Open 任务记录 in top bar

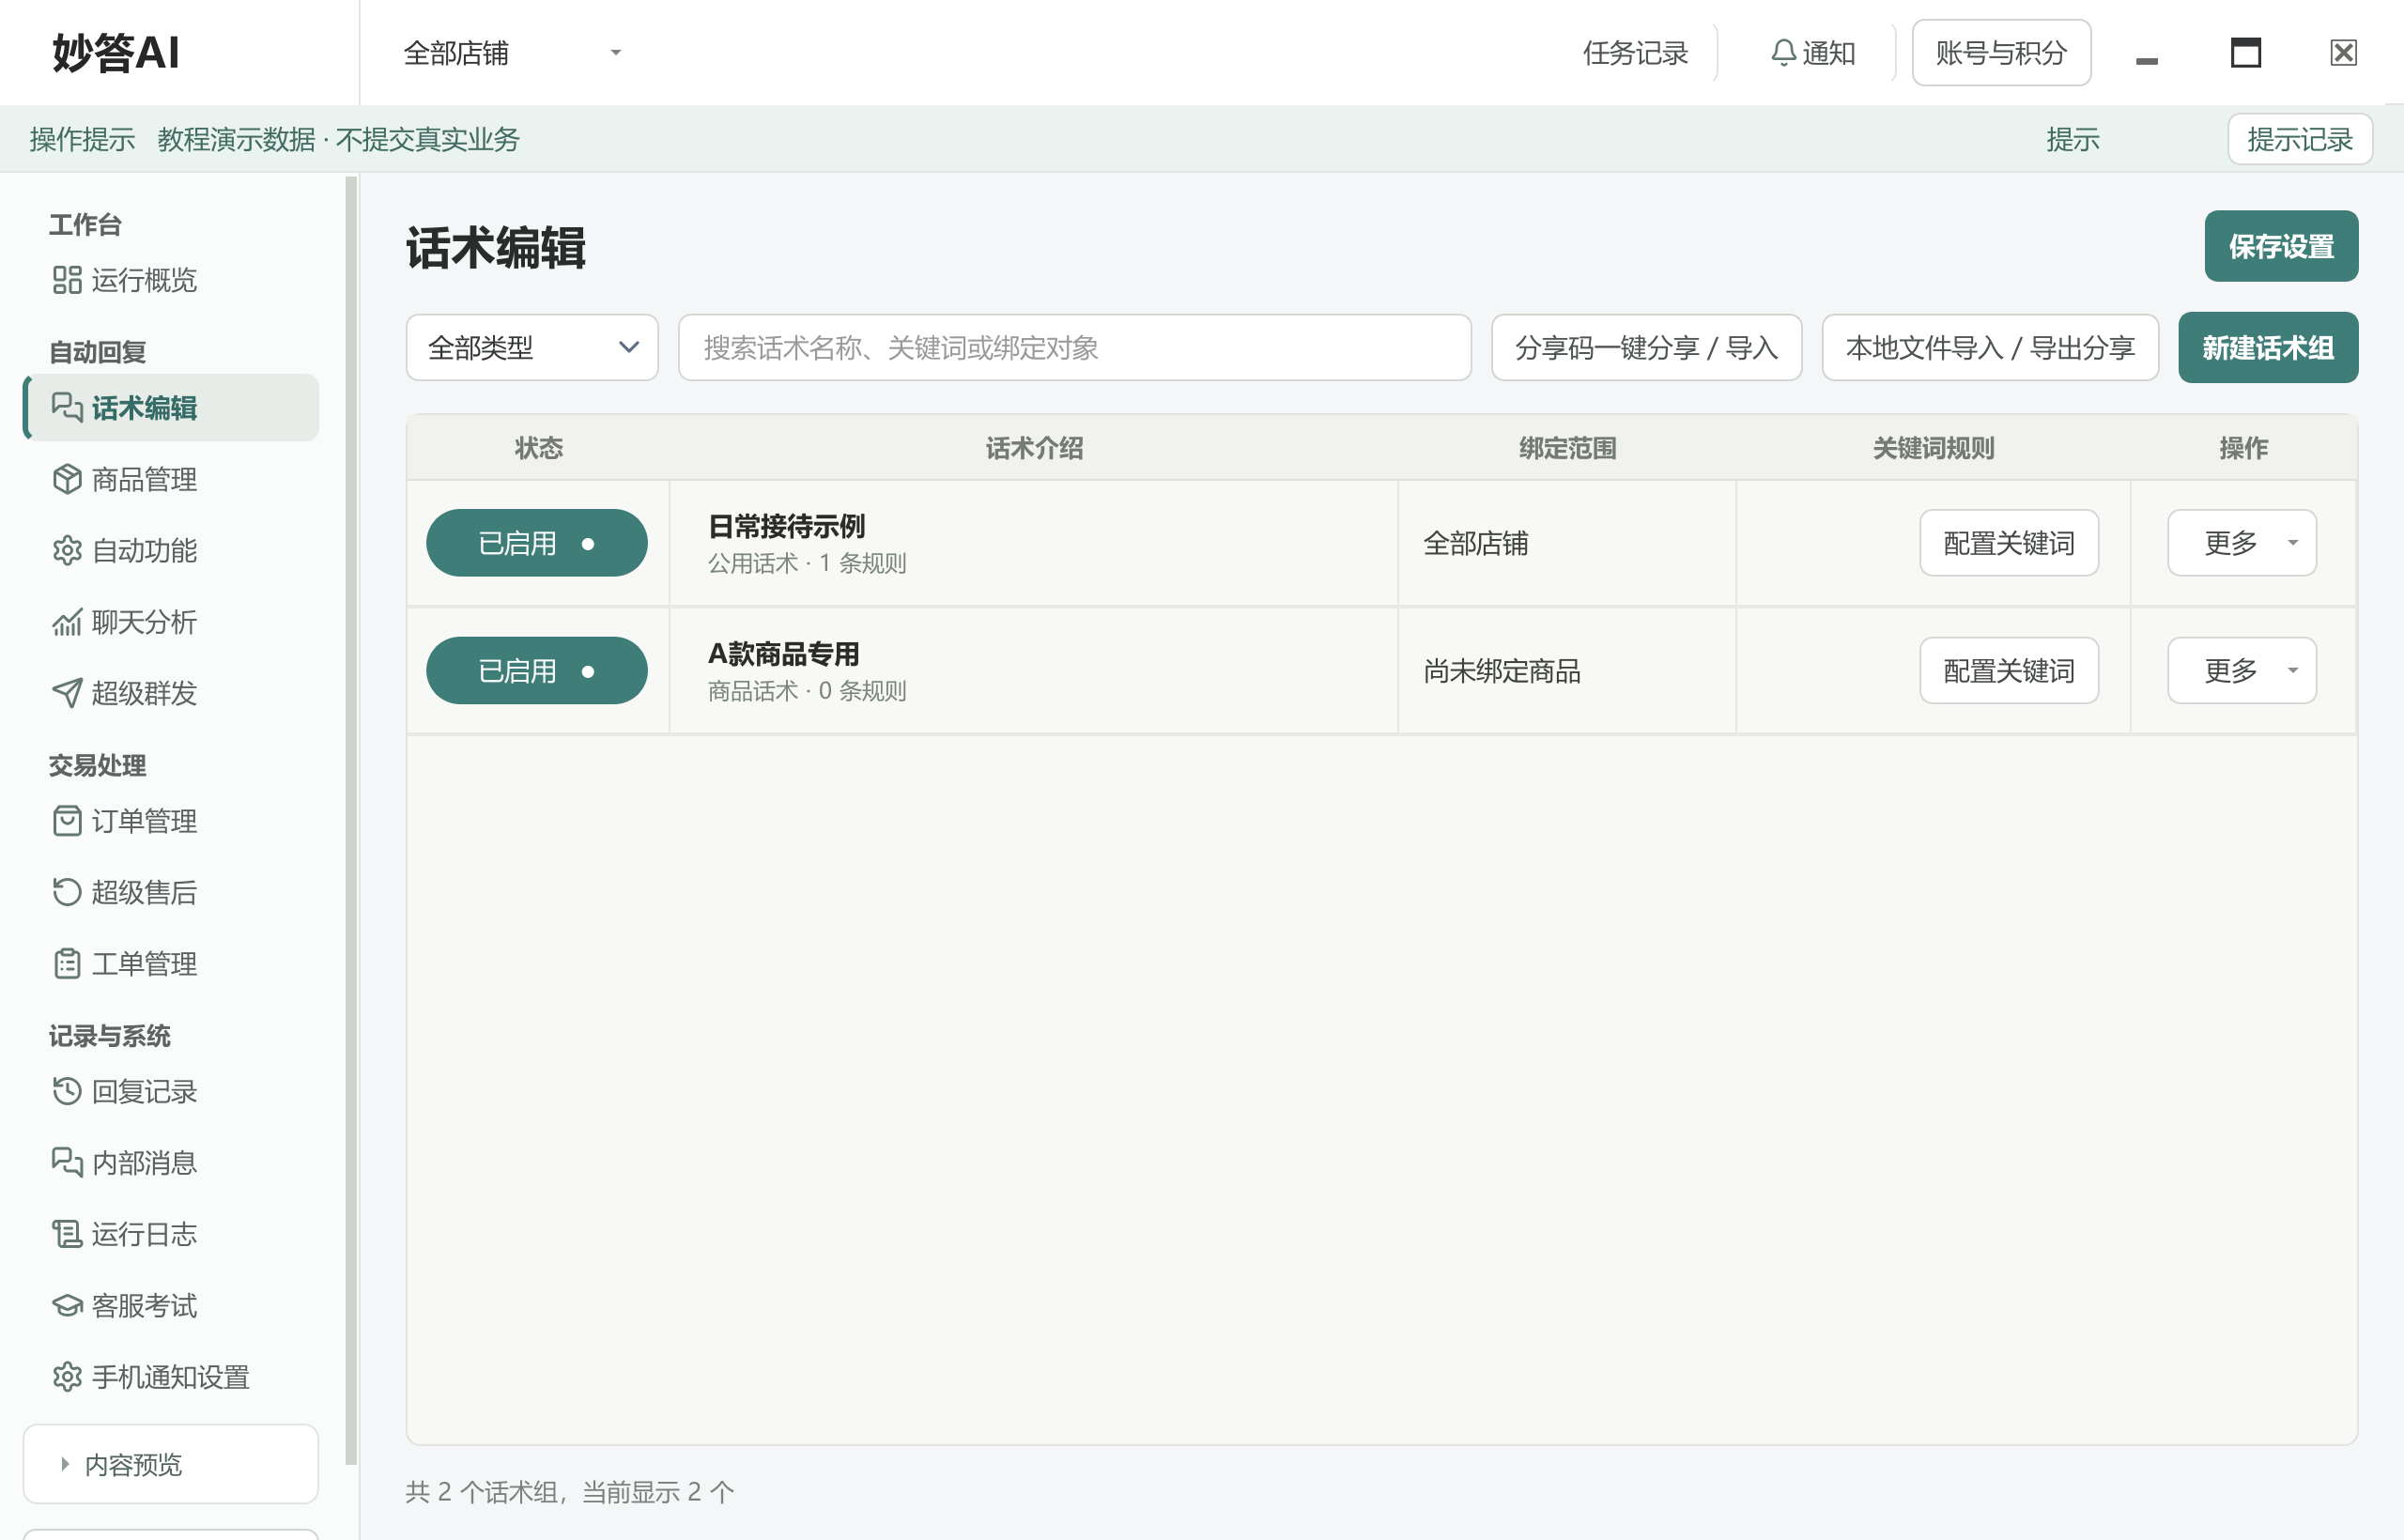1635,53
